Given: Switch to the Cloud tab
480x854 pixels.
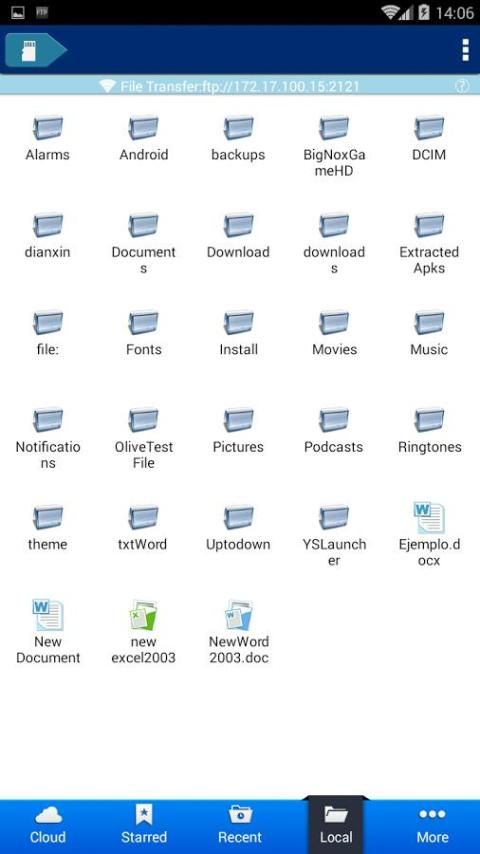Looking at the screenshot, I should tap(48, 825).
